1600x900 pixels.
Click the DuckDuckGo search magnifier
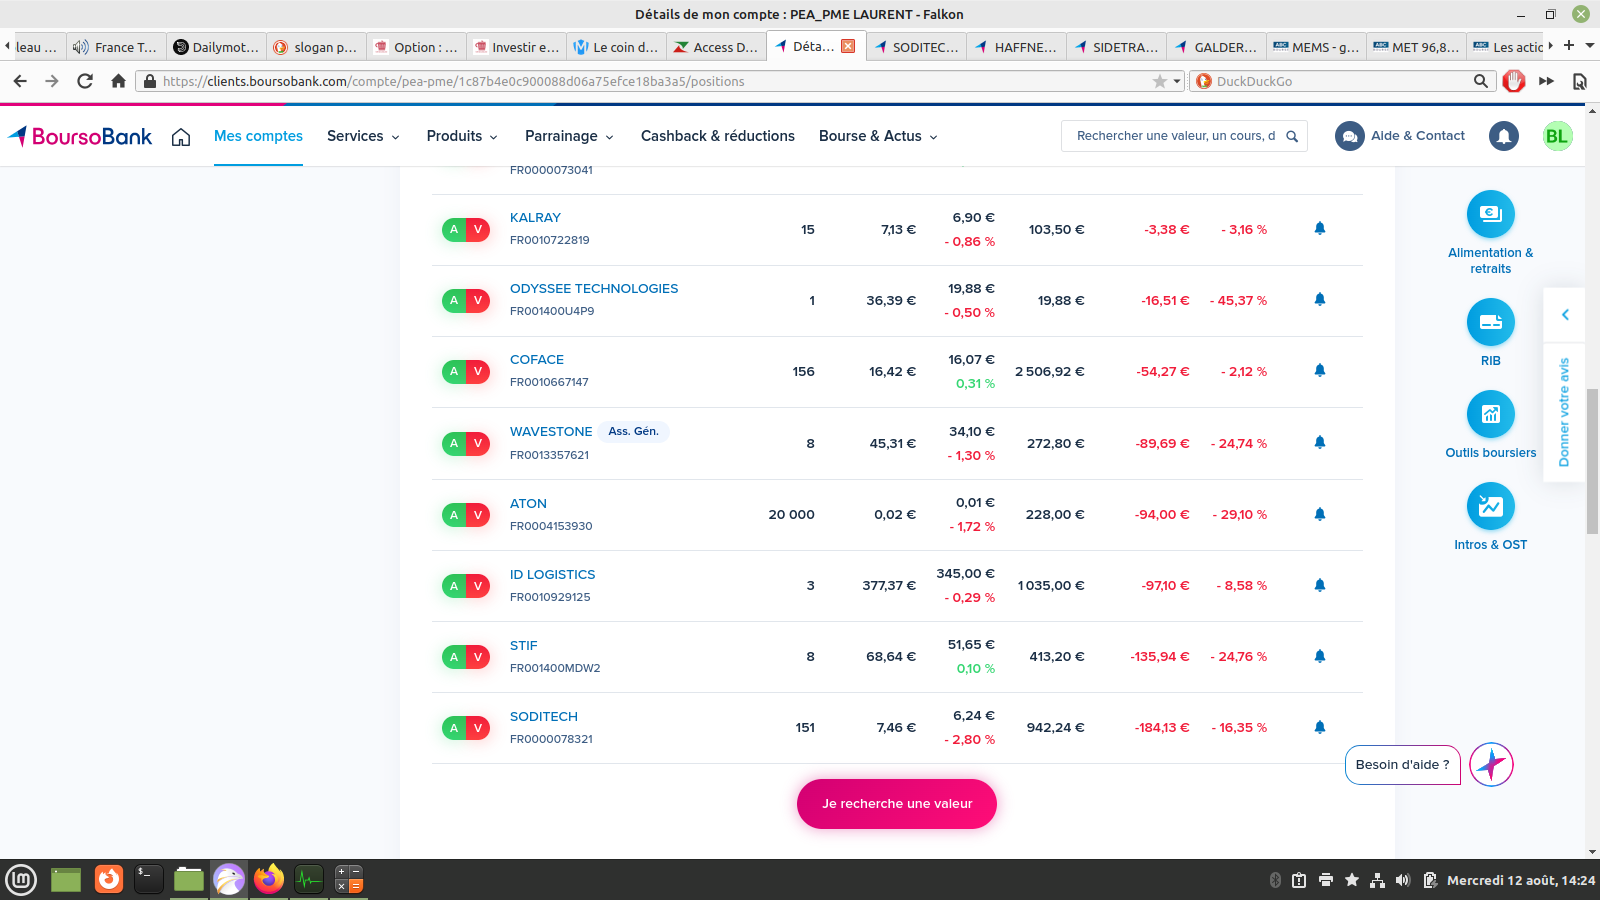coord(1480,81)
